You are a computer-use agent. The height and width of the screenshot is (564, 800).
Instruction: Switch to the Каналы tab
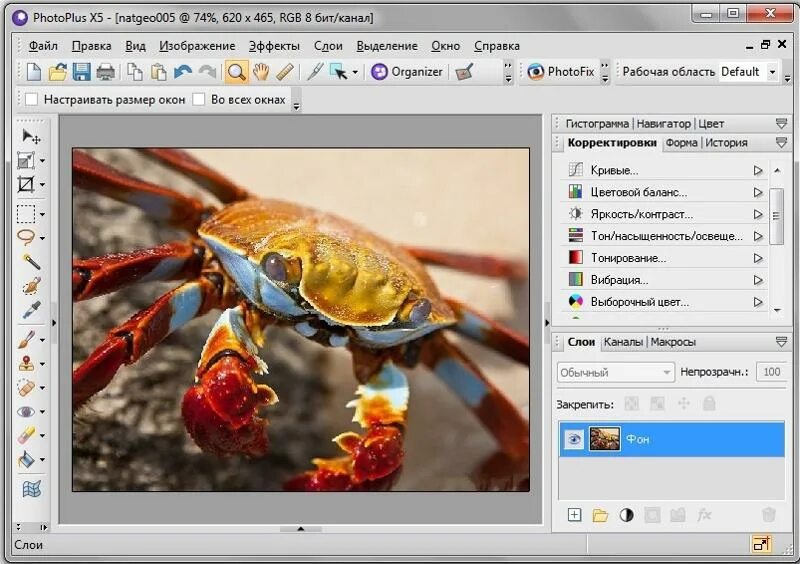click(x=623, y=342)
